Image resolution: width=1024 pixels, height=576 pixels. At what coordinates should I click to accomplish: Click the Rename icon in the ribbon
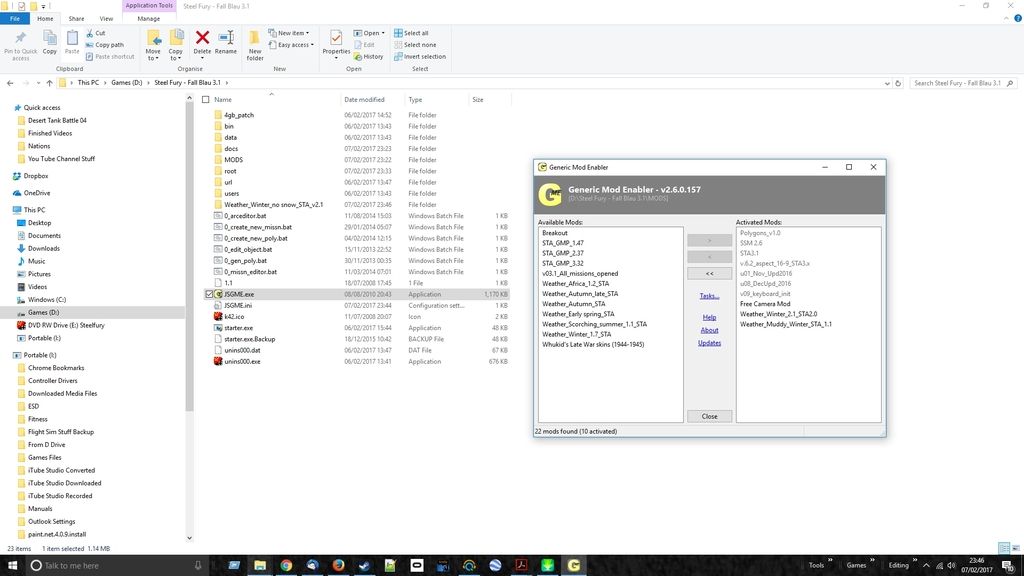click(226, 38)
